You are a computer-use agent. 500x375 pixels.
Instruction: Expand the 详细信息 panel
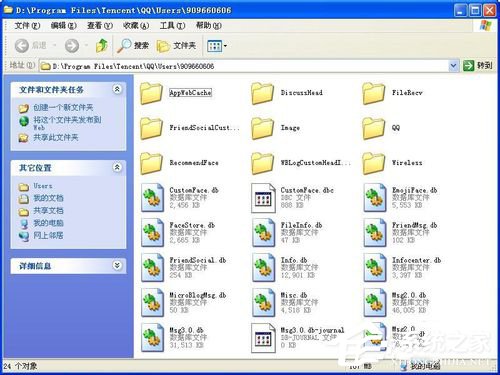(117, 266)
